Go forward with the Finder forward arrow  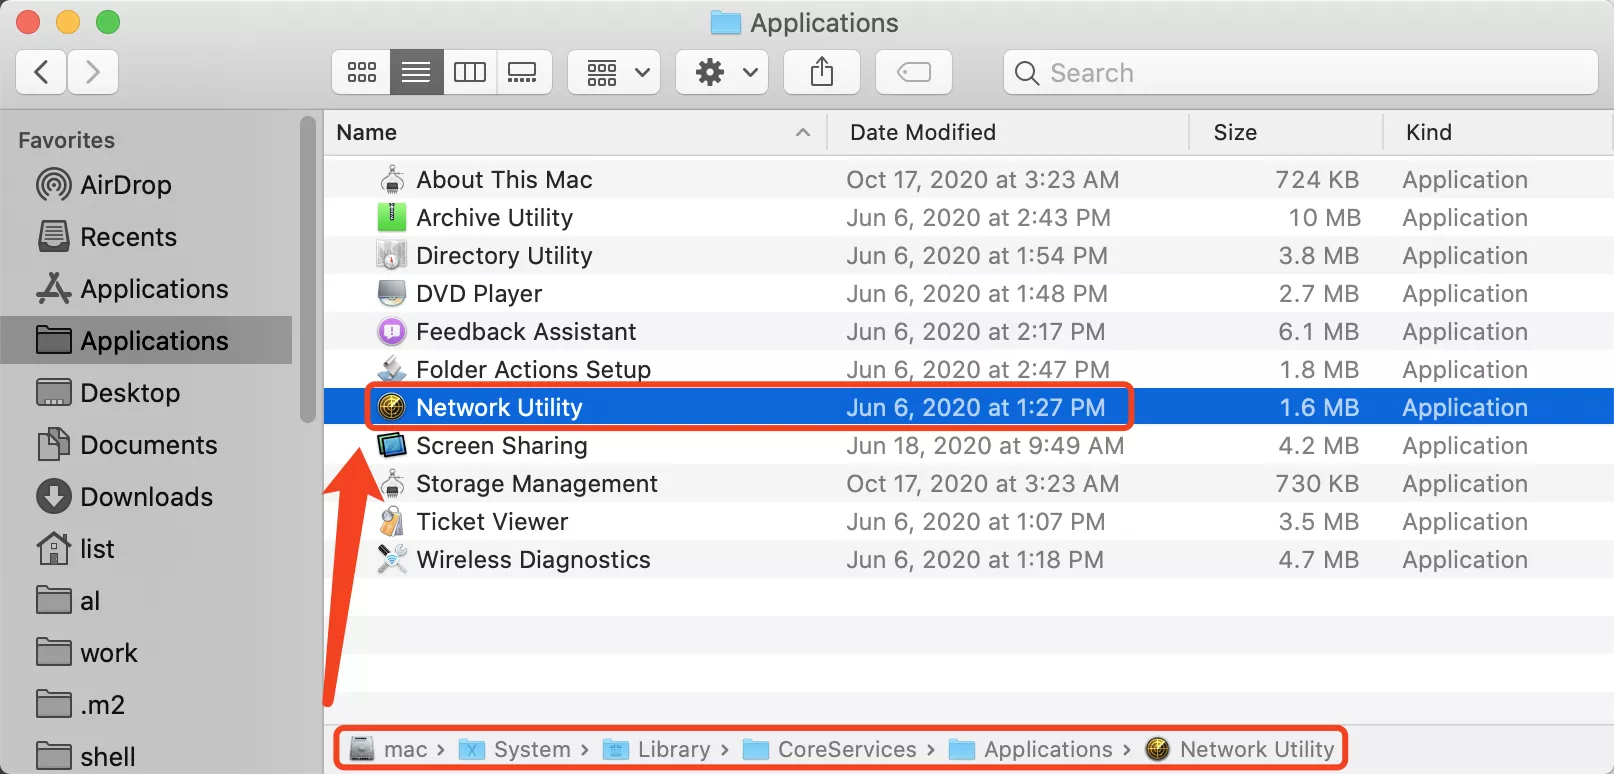point(93,72)
